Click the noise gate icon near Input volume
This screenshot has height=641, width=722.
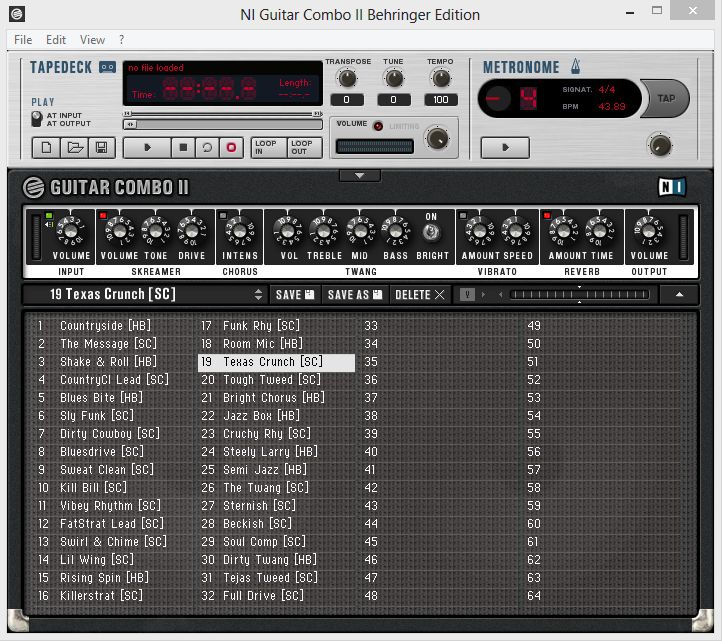[49, 224]
